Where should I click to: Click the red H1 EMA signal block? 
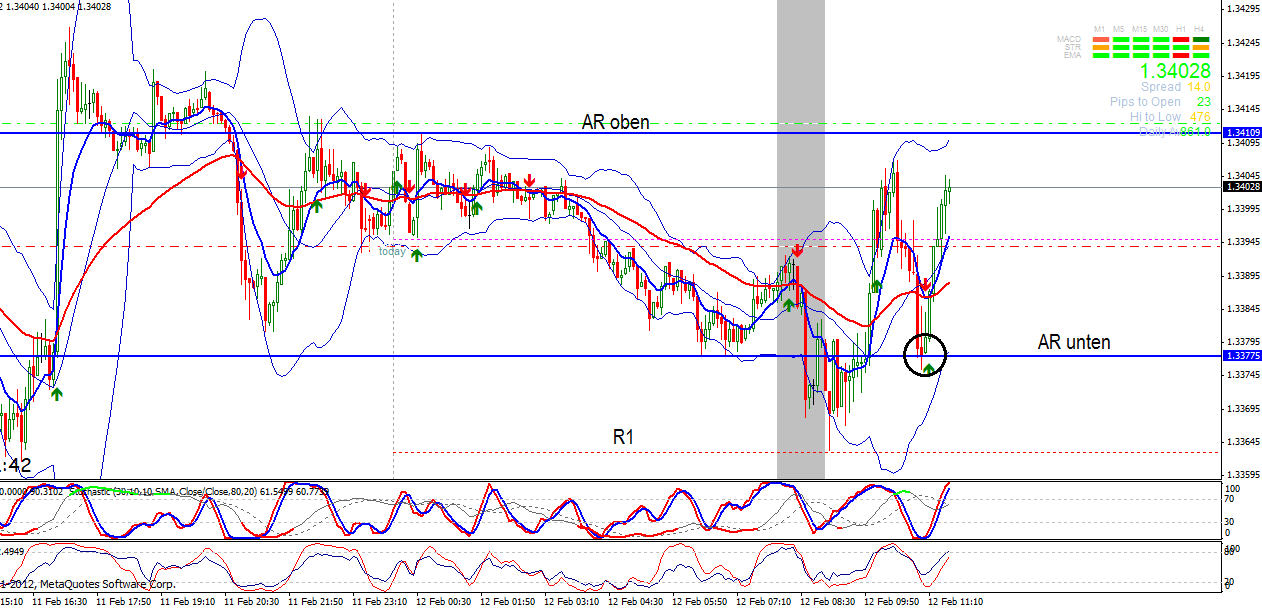coord(1181,54)
